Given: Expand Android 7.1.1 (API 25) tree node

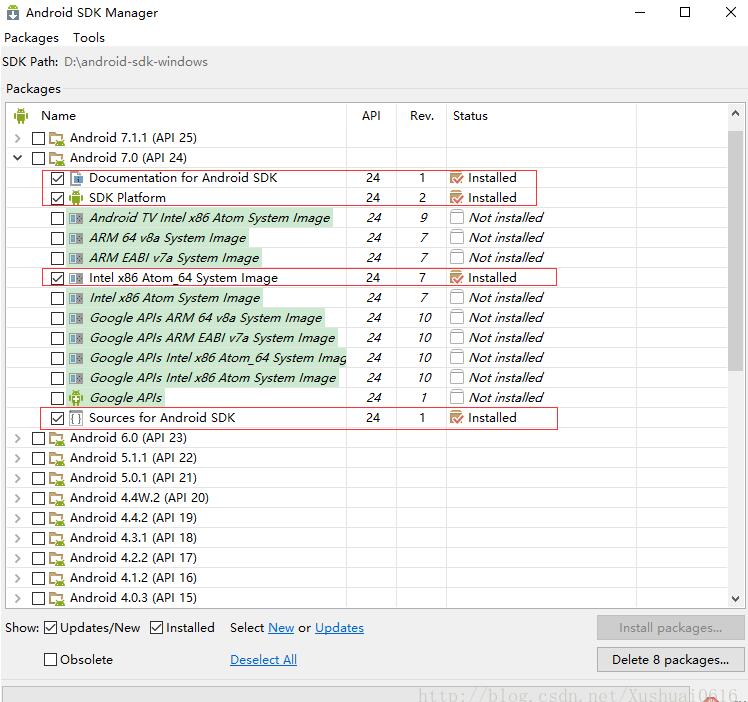Looking at the screenshot, I should (18, 138).
